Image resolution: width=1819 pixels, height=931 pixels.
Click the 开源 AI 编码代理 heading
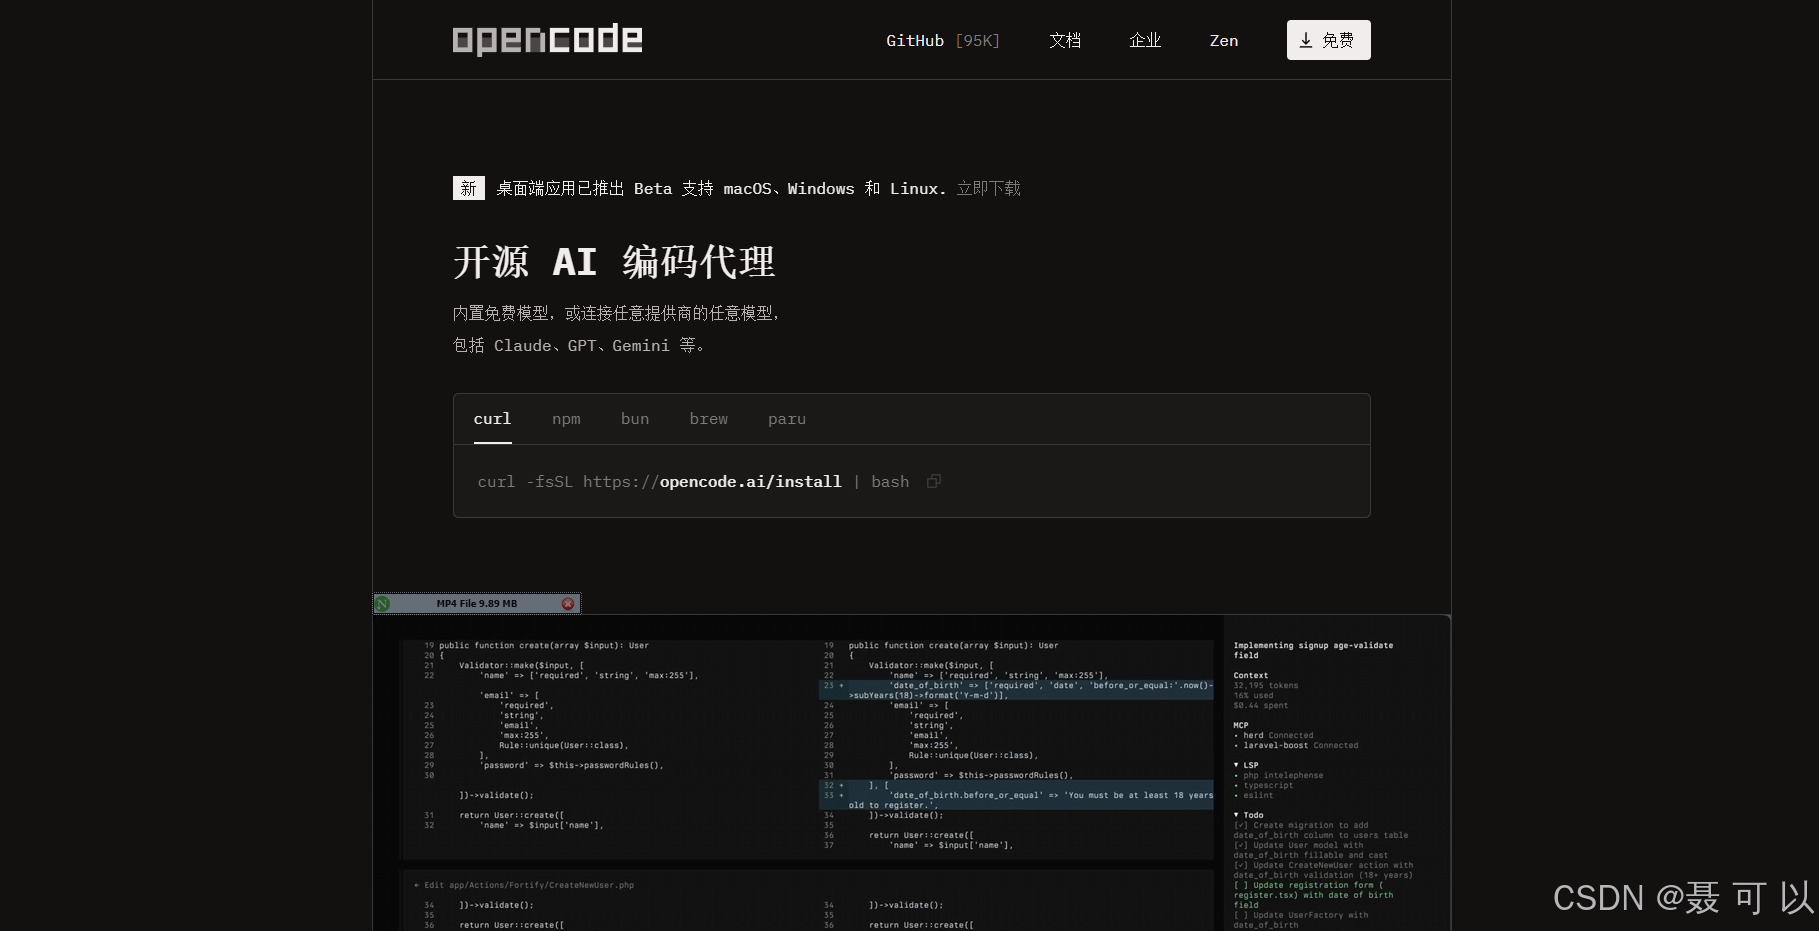click(614, 262)
